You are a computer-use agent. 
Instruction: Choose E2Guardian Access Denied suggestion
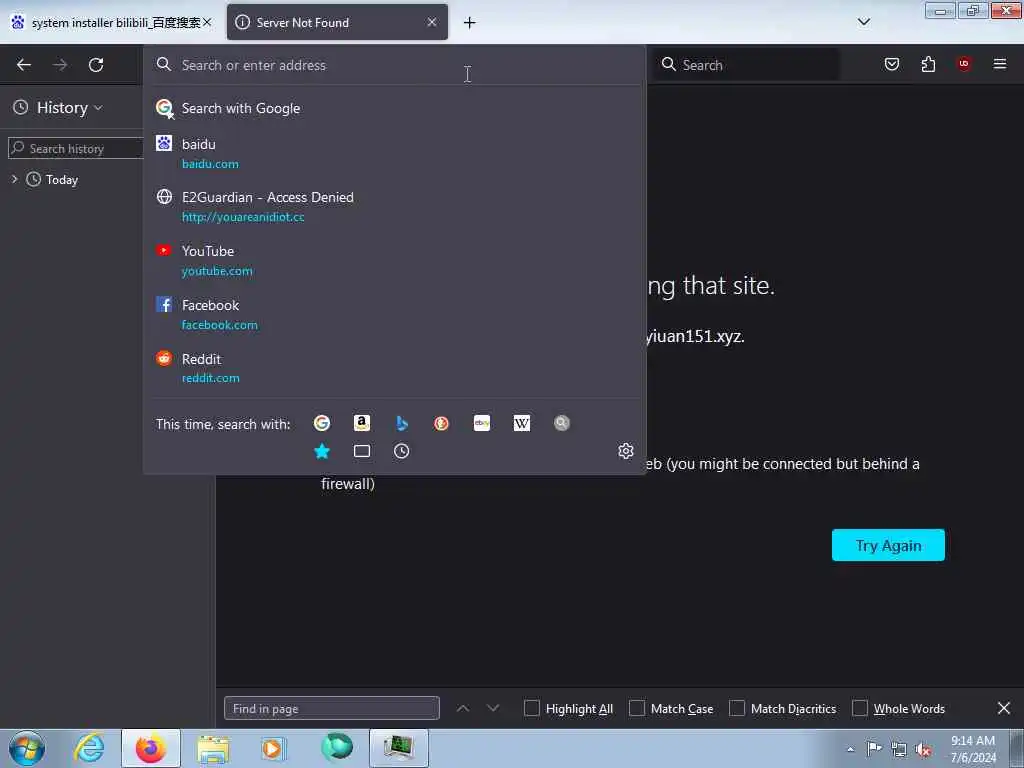[x=394, y=206]
